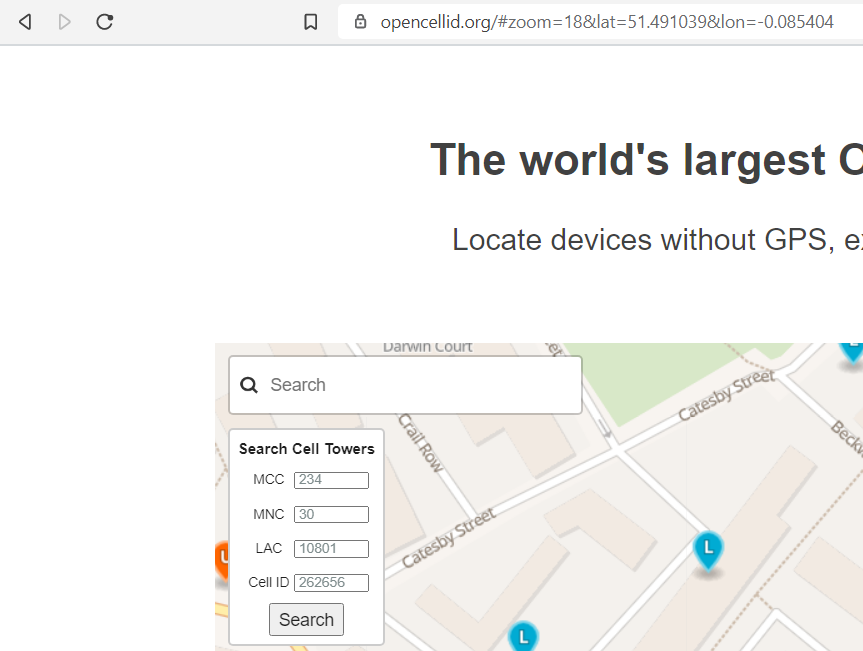Reload the page with the refresh icon
Viewport: 863px width, 651px height.
point(105,22)
